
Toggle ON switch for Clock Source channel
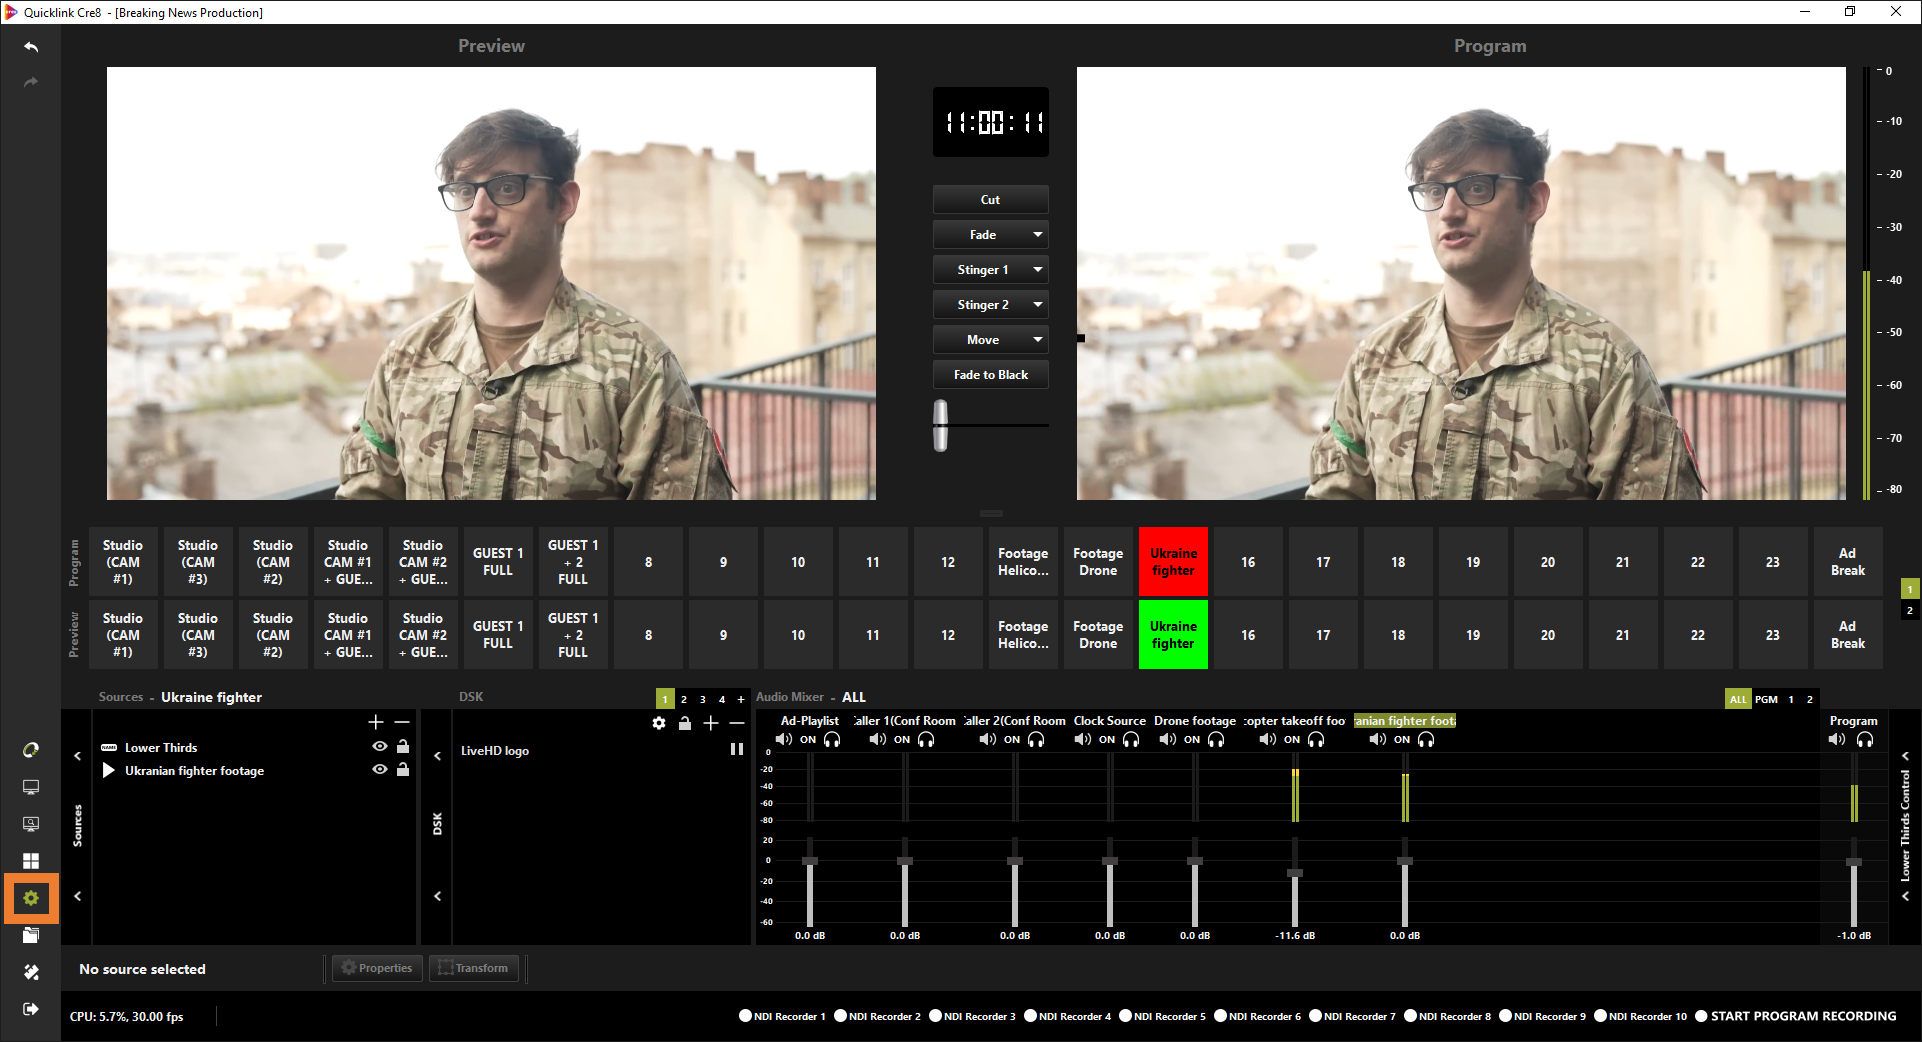point(1107,740)
